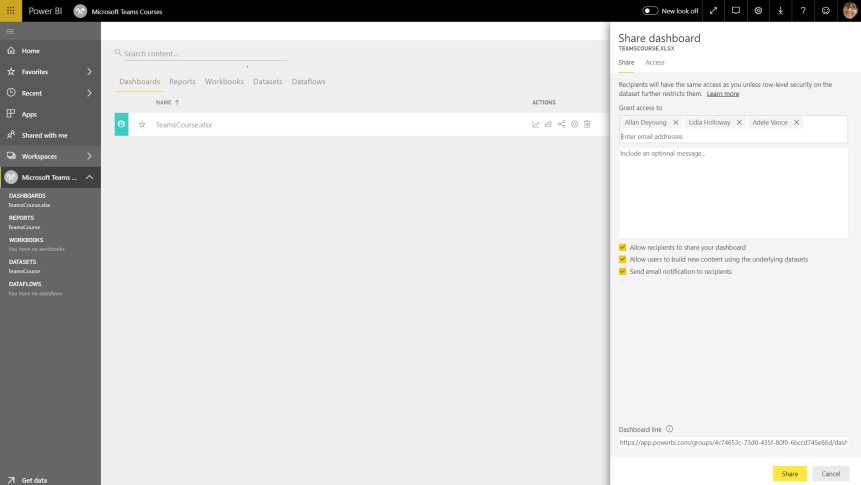Toggle the New look switch
The height and width of the screenshot is (485, 861).
(x=650, y=11)
